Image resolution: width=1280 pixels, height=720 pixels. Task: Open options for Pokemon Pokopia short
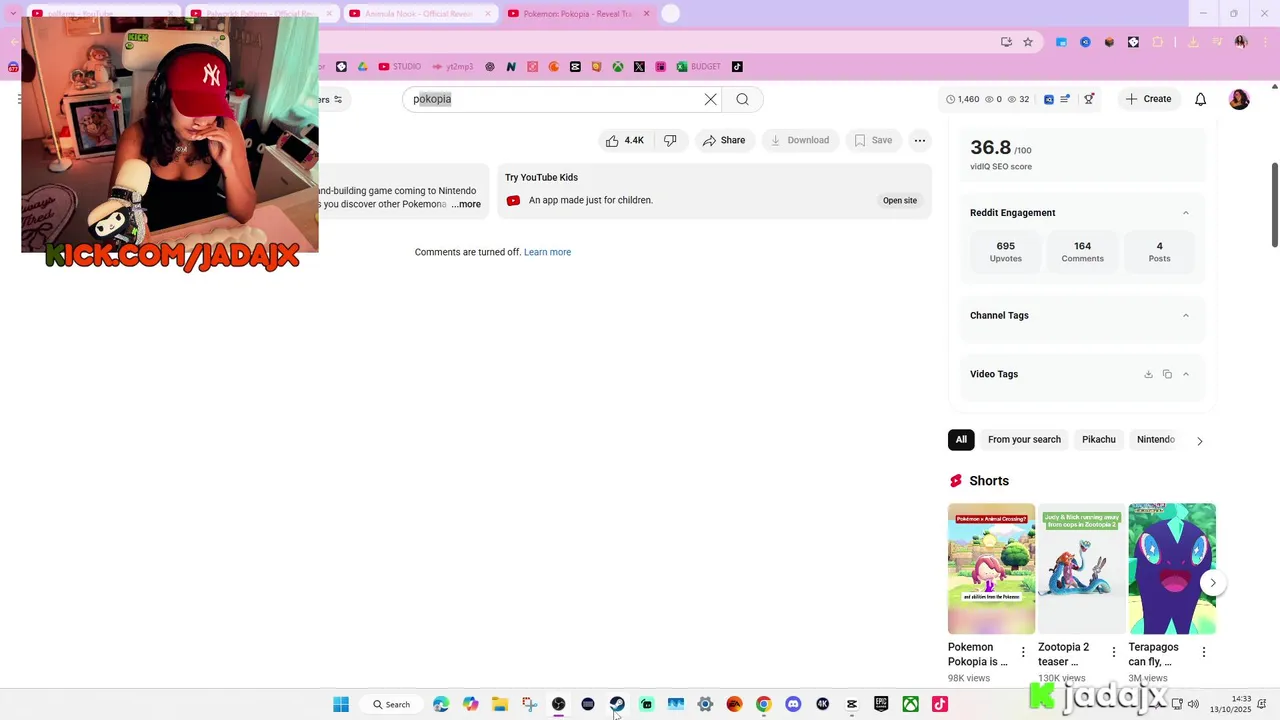[1023, 652]
